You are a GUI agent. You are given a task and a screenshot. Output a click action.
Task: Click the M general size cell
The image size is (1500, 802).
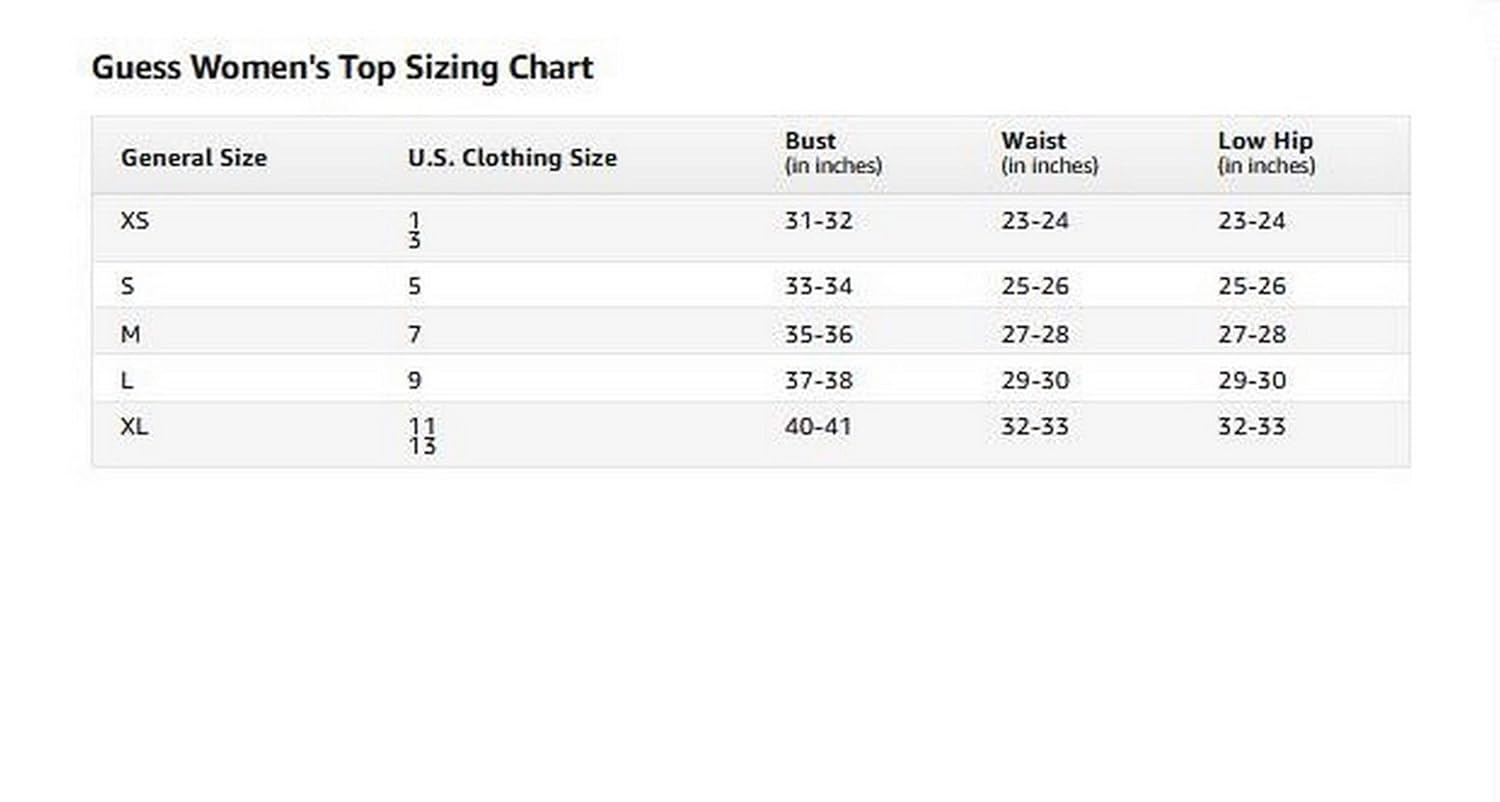point(130,334)
